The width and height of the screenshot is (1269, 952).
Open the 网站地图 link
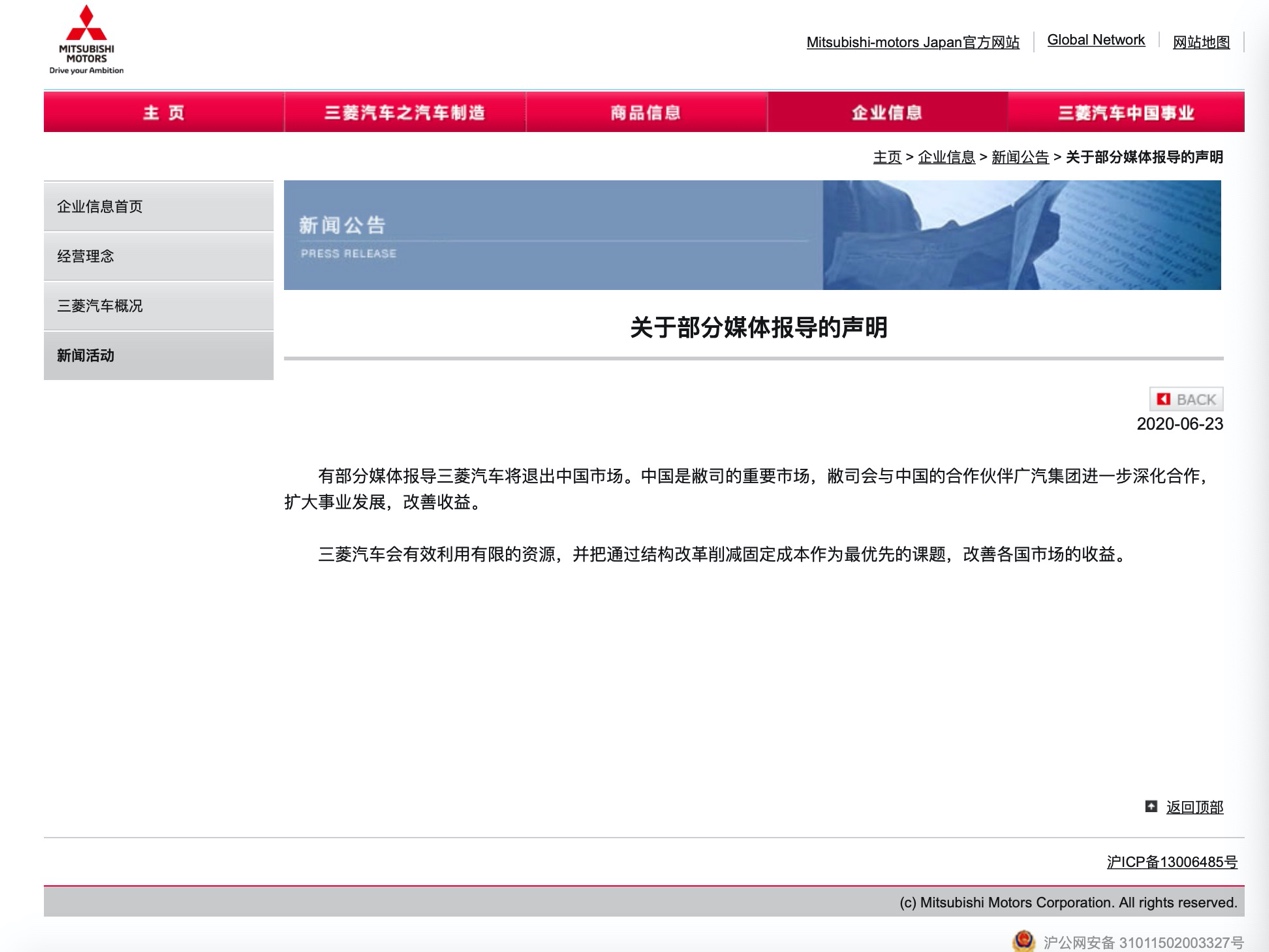point(1201,42)
